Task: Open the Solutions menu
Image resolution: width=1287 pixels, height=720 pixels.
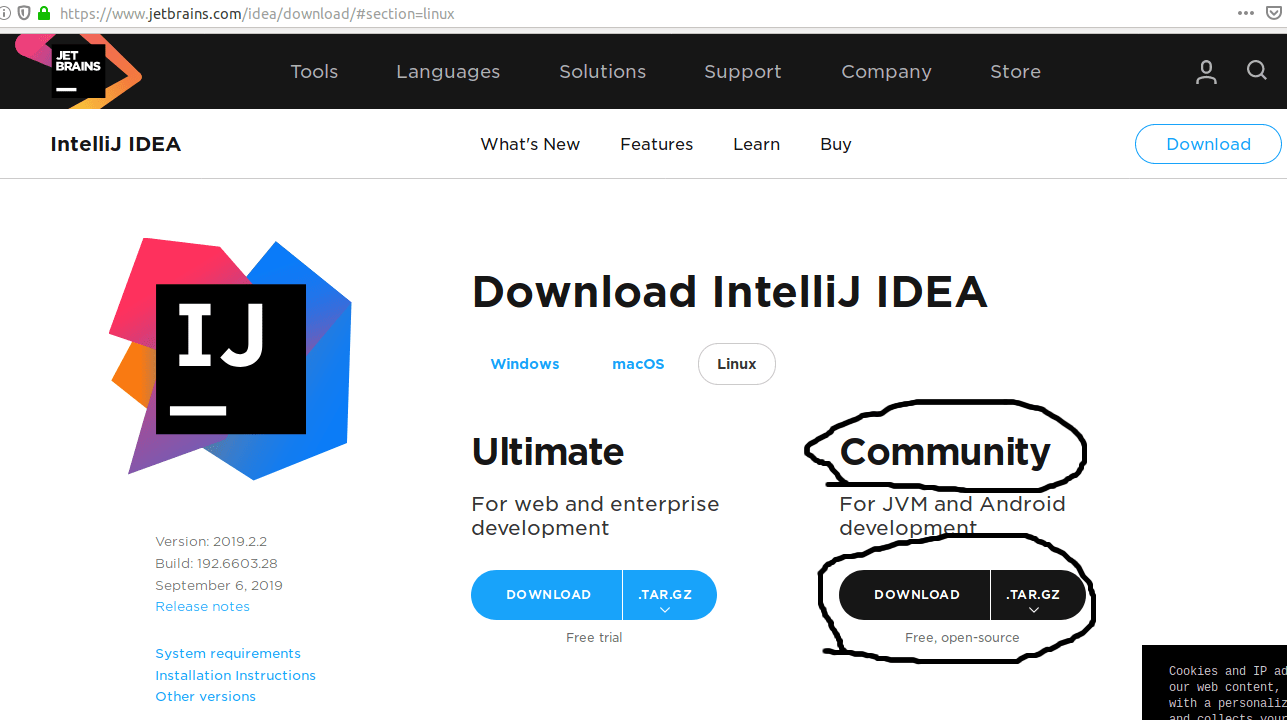Action: [602, 72]
